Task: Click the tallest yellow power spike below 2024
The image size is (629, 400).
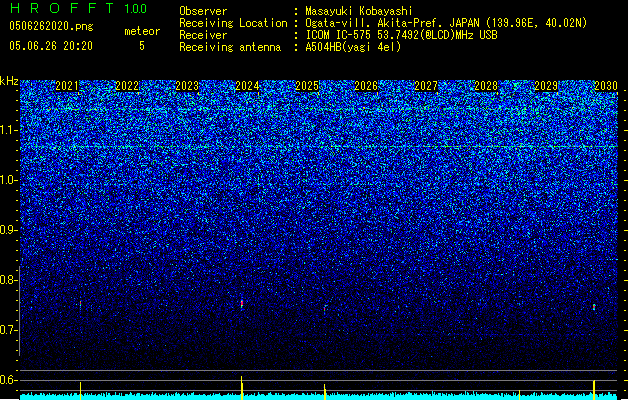Action: pyautogui.click(x=242, y=388)
